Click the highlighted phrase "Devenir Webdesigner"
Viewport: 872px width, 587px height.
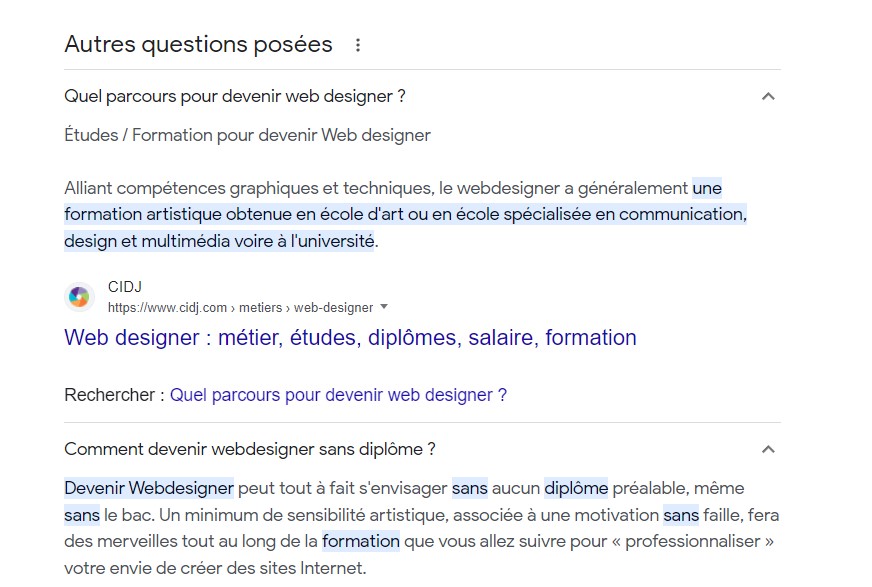(x=149, y=489)
